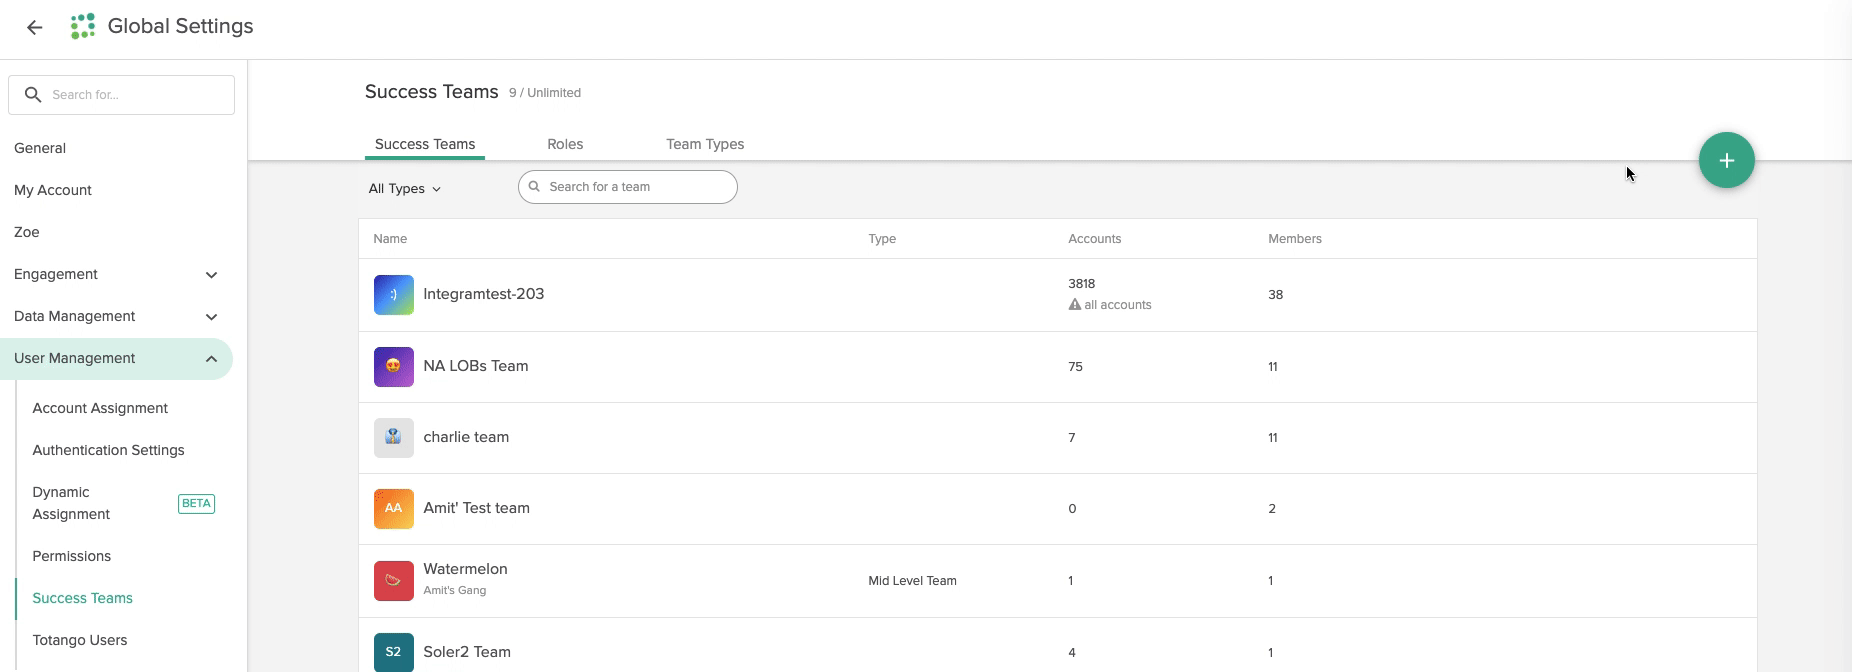1852x672 pixels.
Task: Open Dynamic Assignment page
Action: click(x=71, y=503)
